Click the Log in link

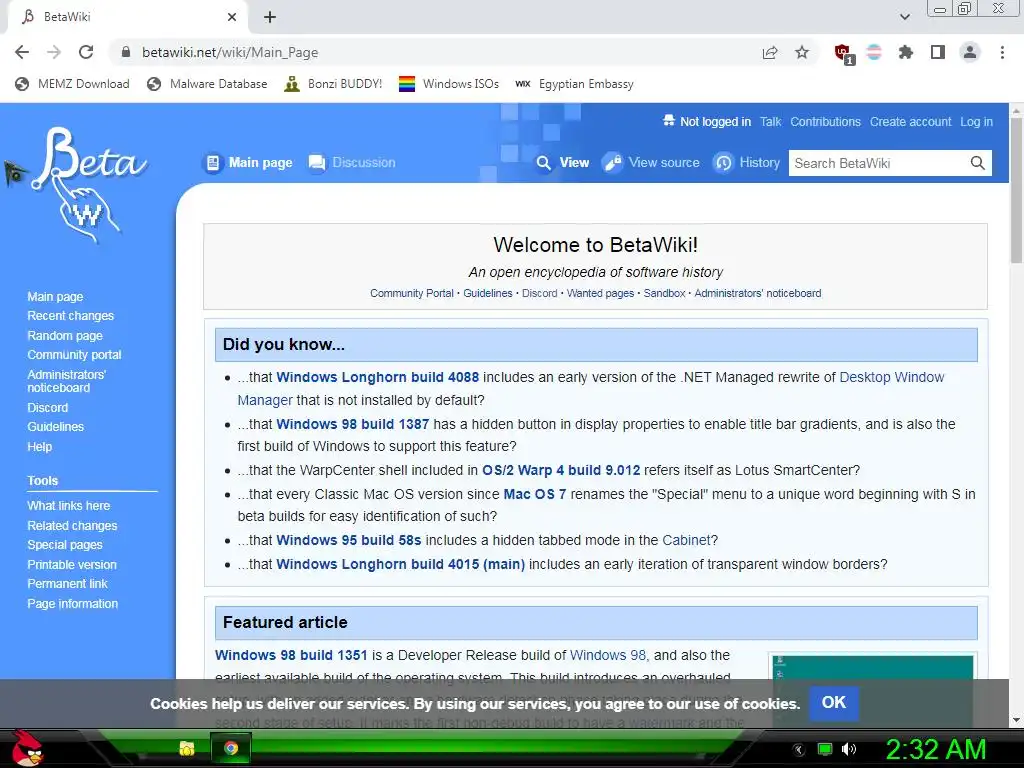tap(976, 121)
